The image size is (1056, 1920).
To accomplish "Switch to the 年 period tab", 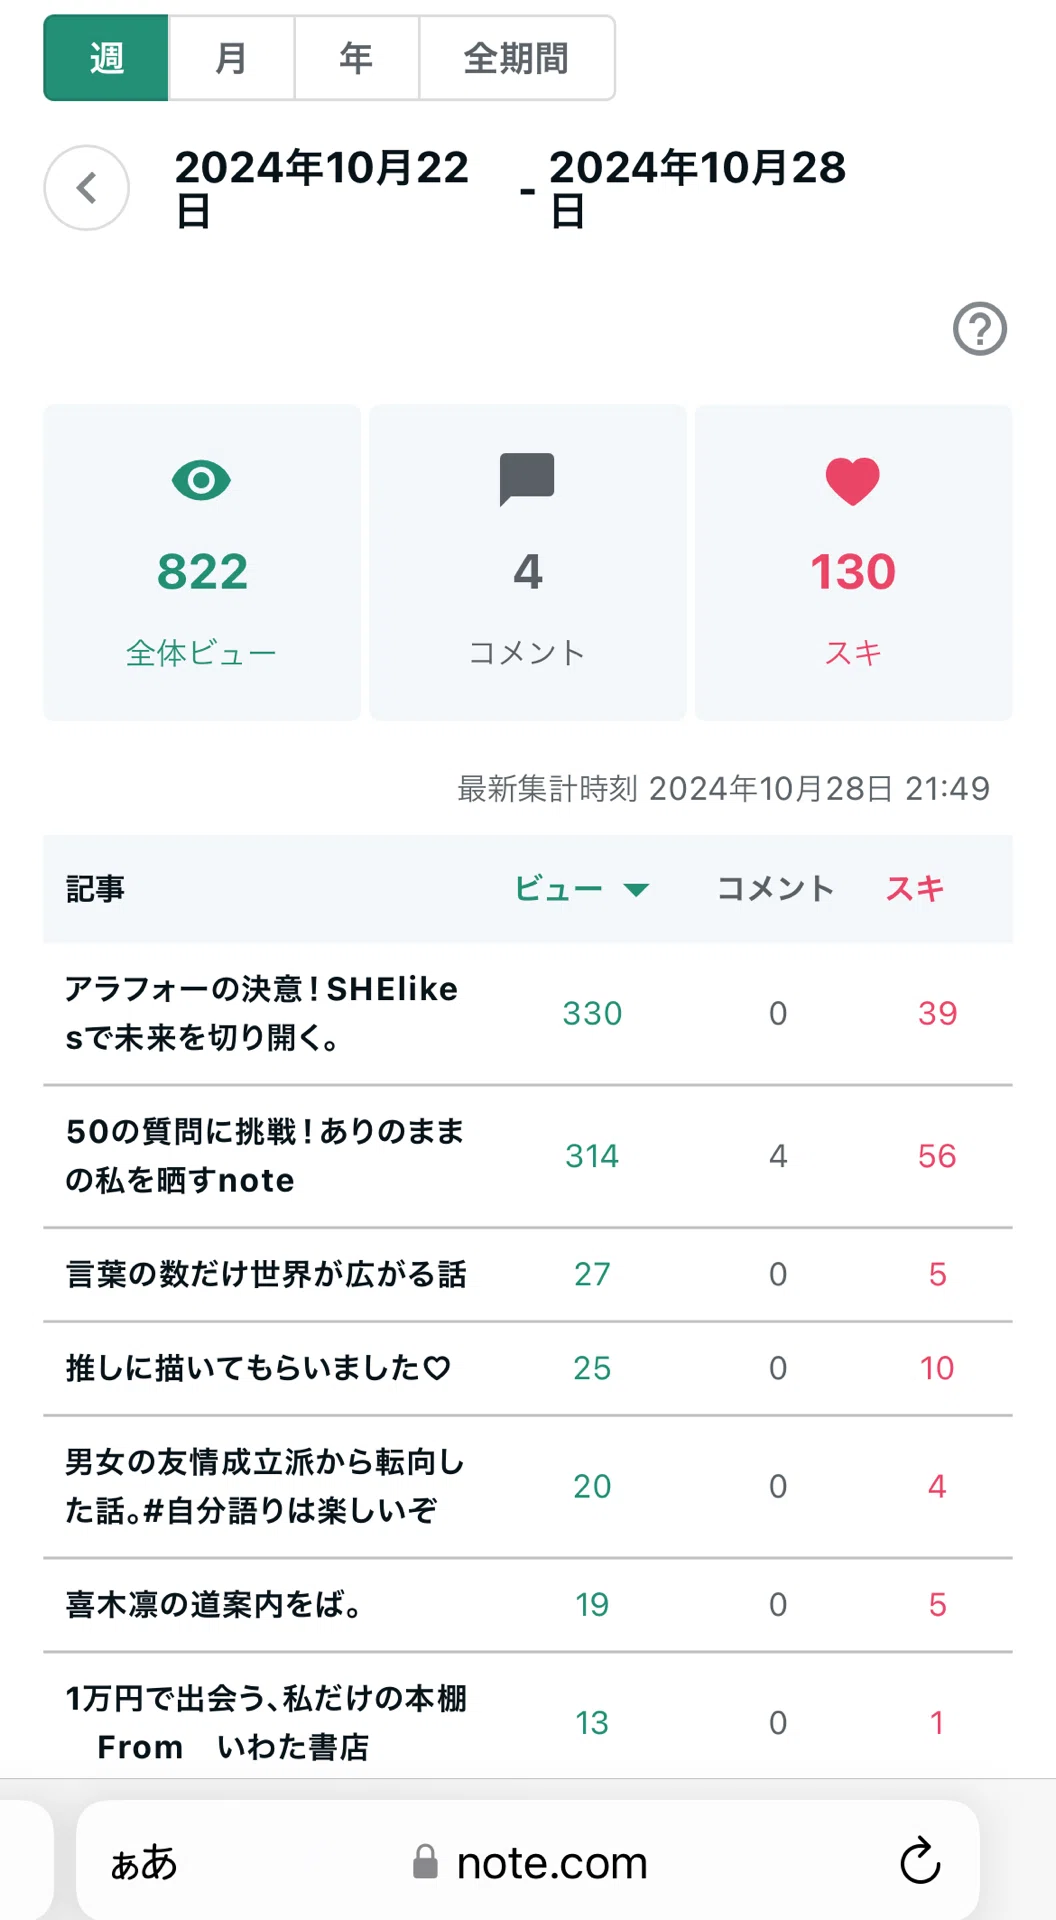I will point(356,58).
